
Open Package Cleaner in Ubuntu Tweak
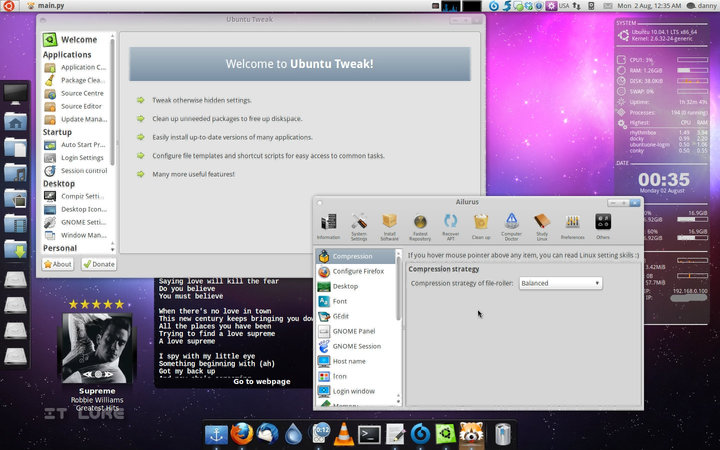76,80
